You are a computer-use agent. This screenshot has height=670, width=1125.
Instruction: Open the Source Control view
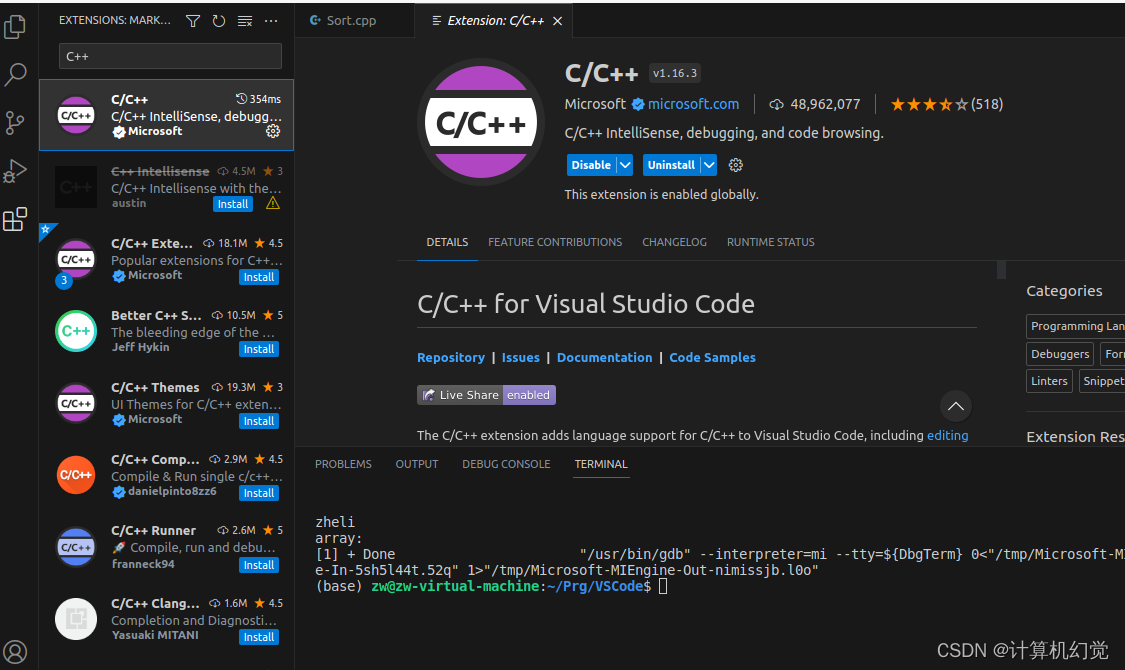[x=15, y=120]
